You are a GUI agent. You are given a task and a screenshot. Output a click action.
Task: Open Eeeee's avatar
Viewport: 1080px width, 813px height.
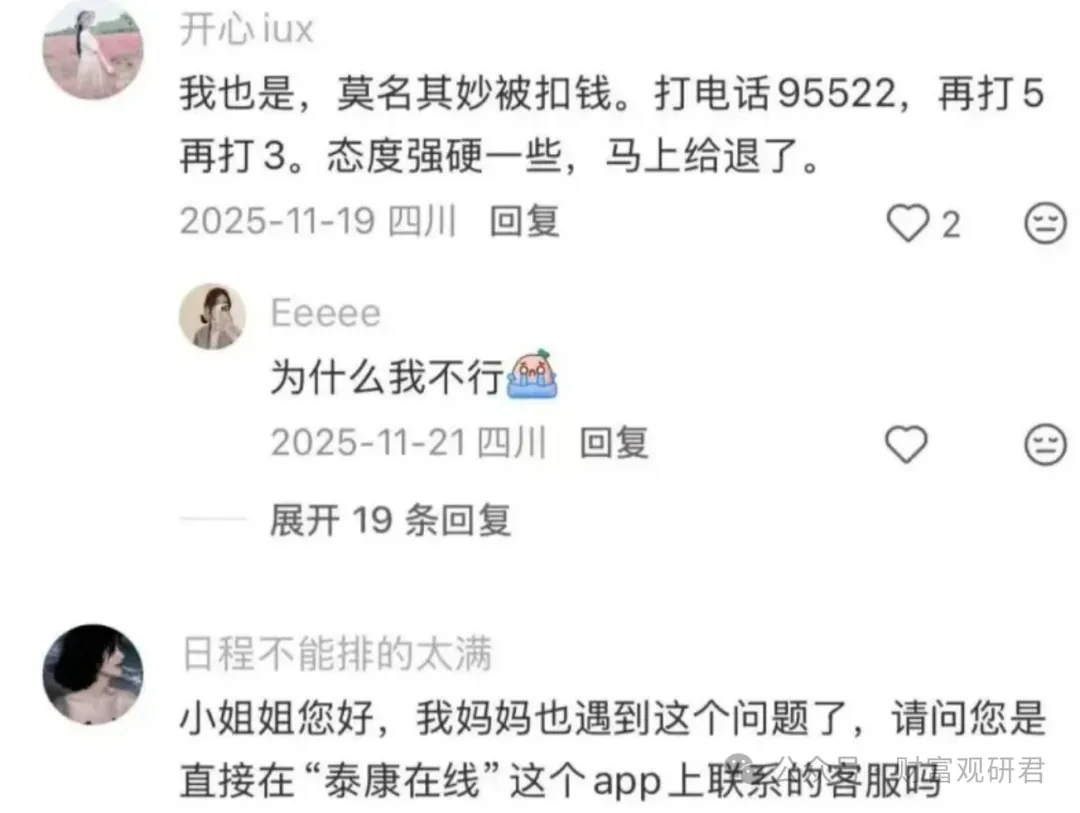[212, 316]
